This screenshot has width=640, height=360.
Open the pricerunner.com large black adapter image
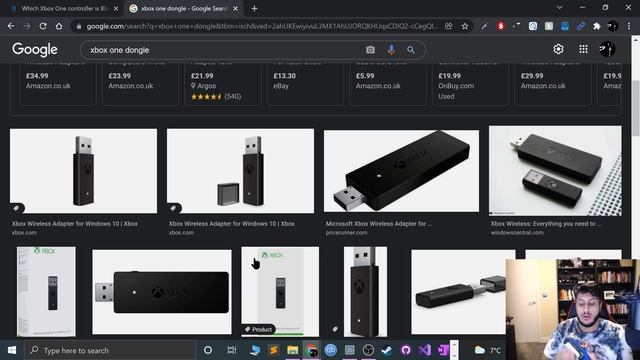coord(401,171)
